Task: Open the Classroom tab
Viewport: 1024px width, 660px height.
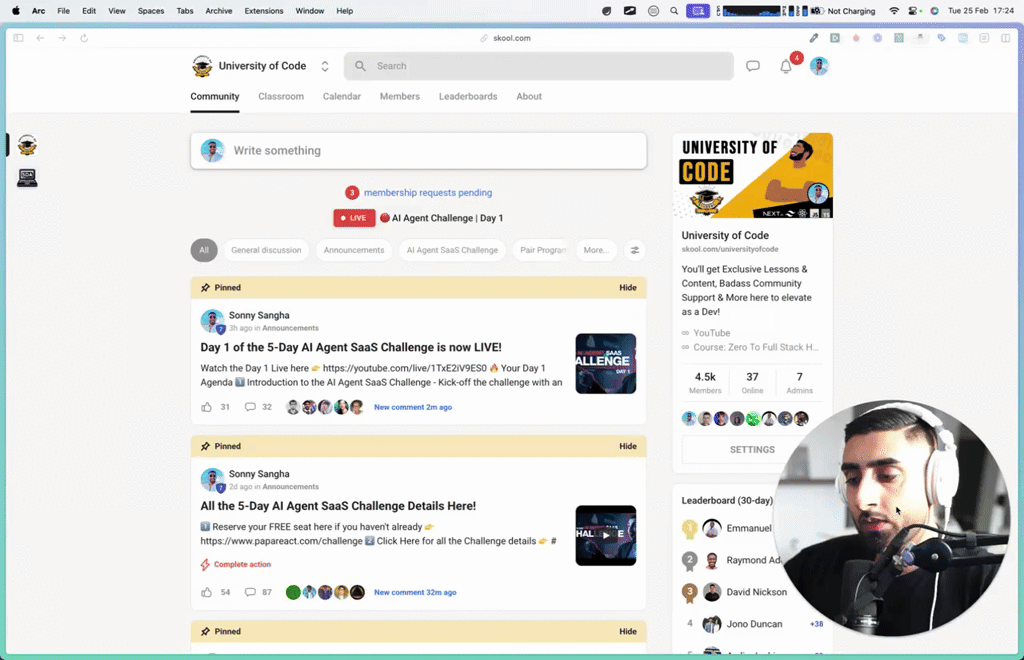Action: [x=281, y=97]
